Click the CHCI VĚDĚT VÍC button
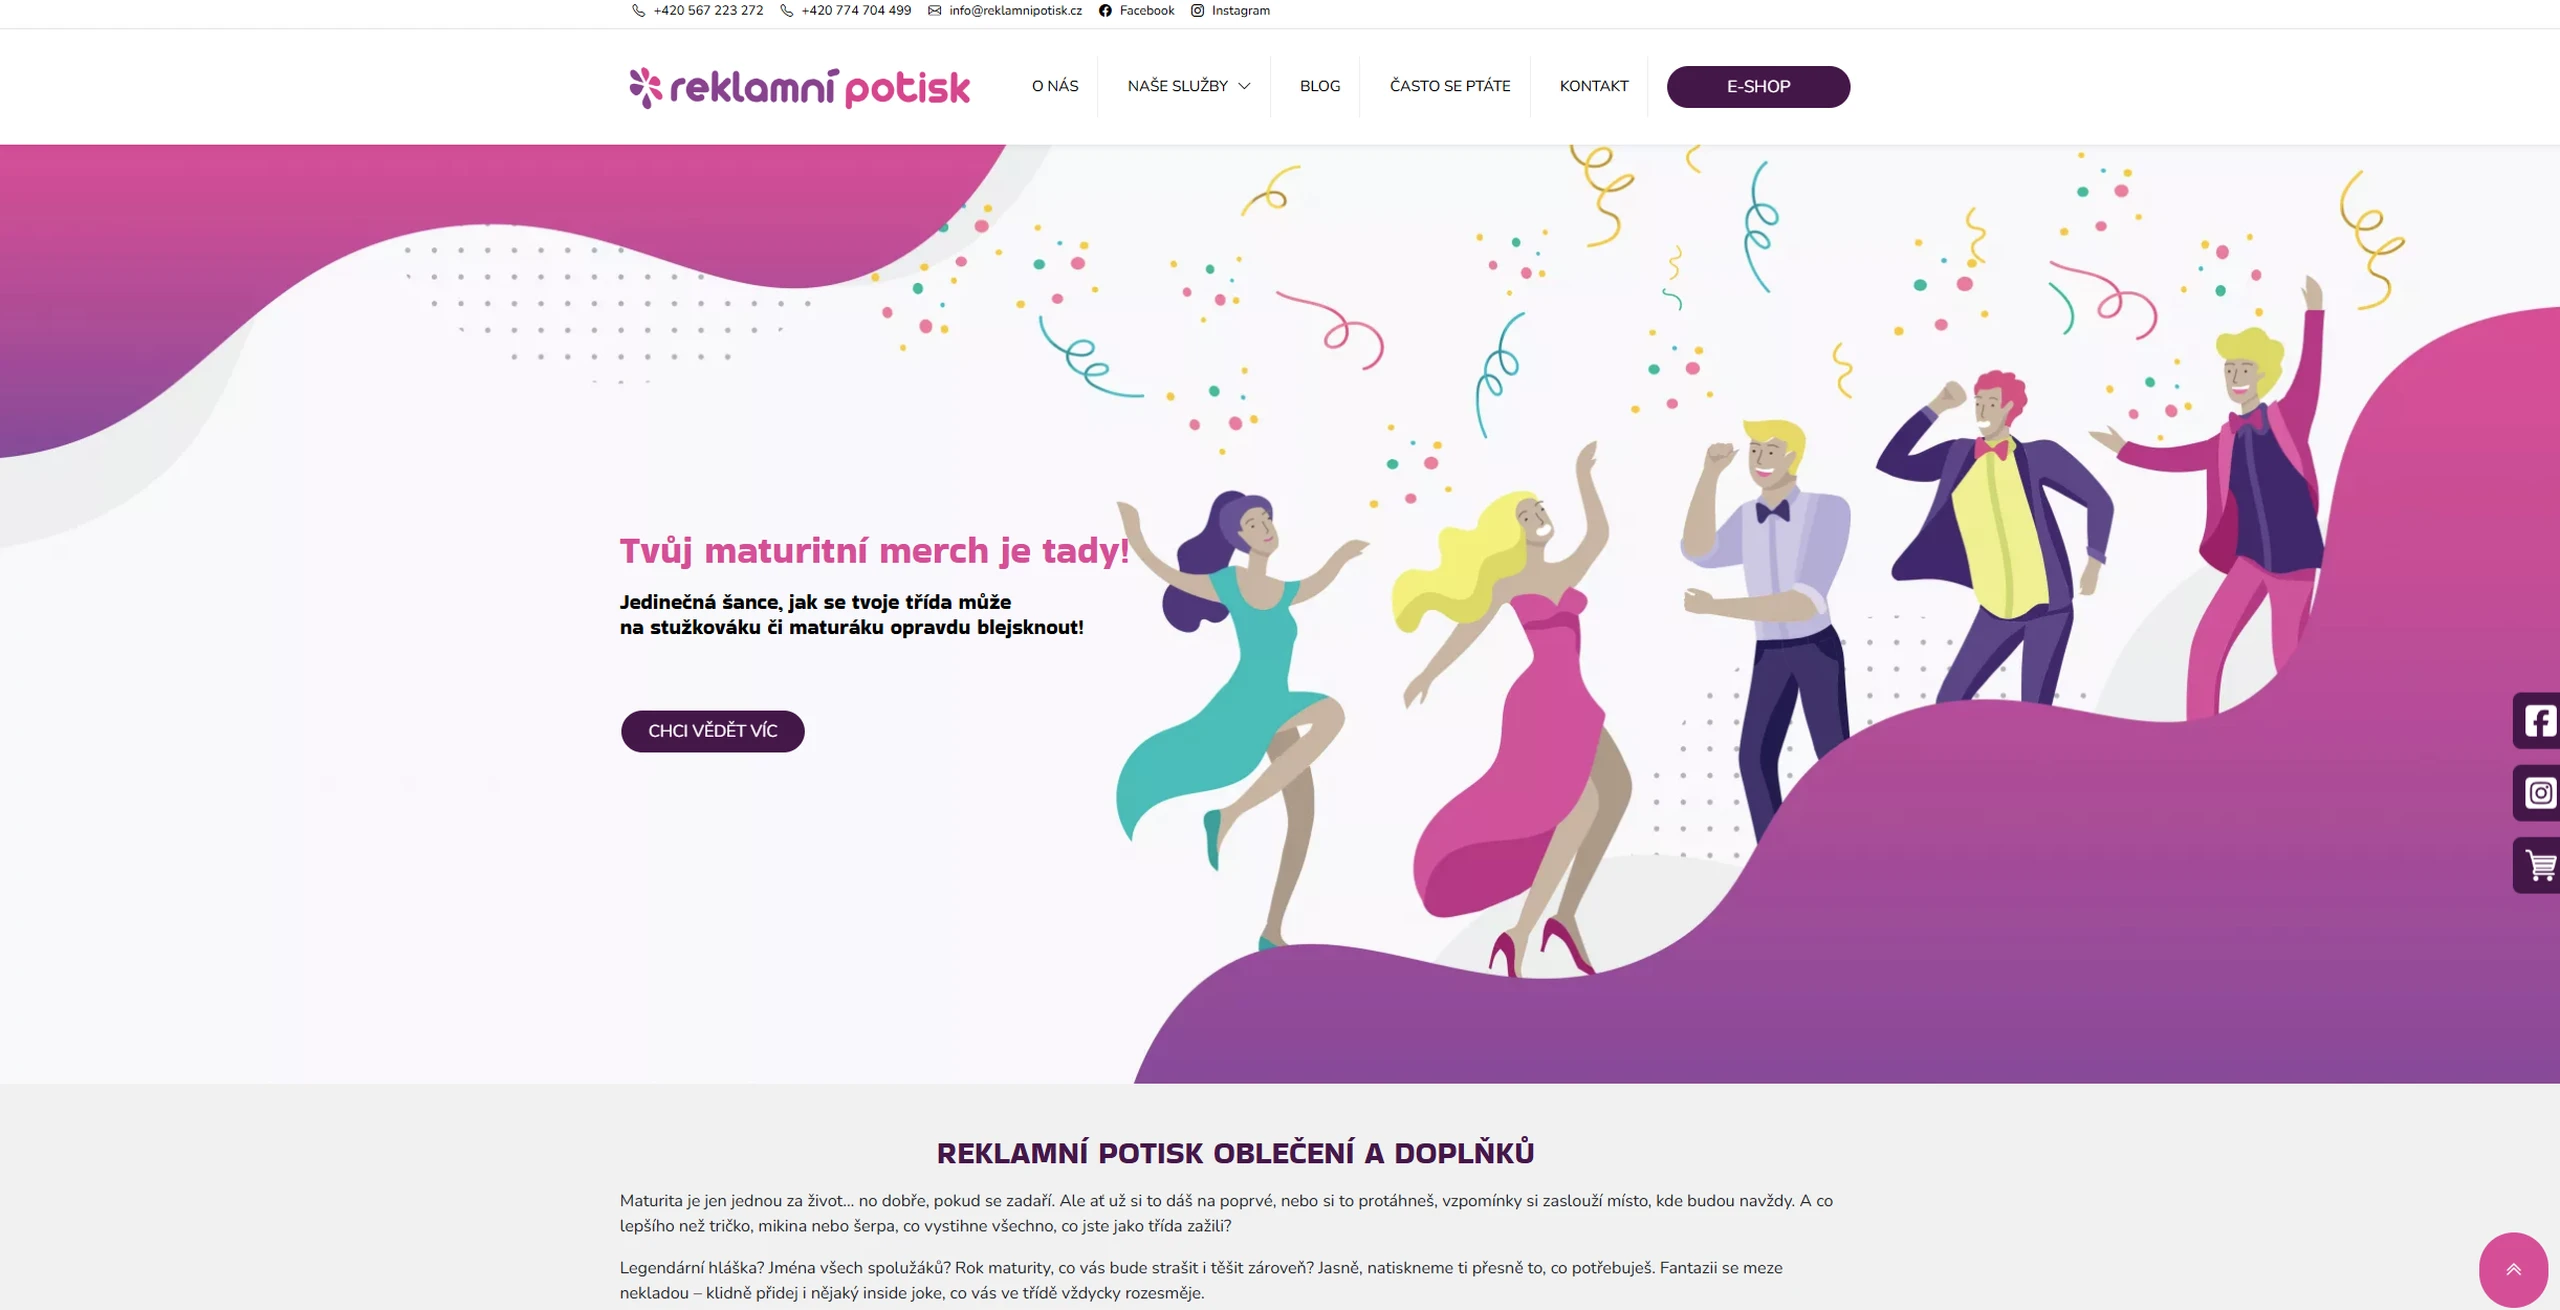2560x1310 pixels. pos(712,731)
